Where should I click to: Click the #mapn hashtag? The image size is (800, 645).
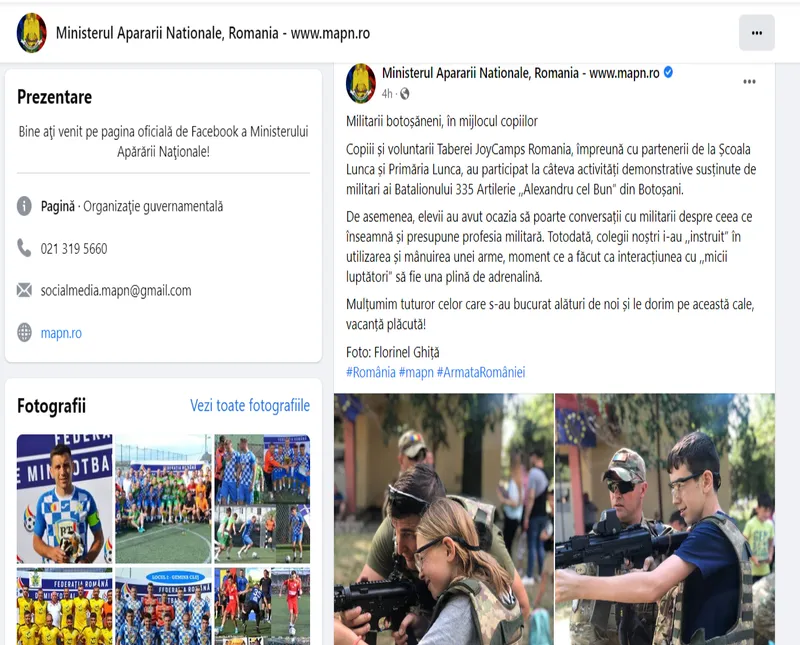point(416,372)
